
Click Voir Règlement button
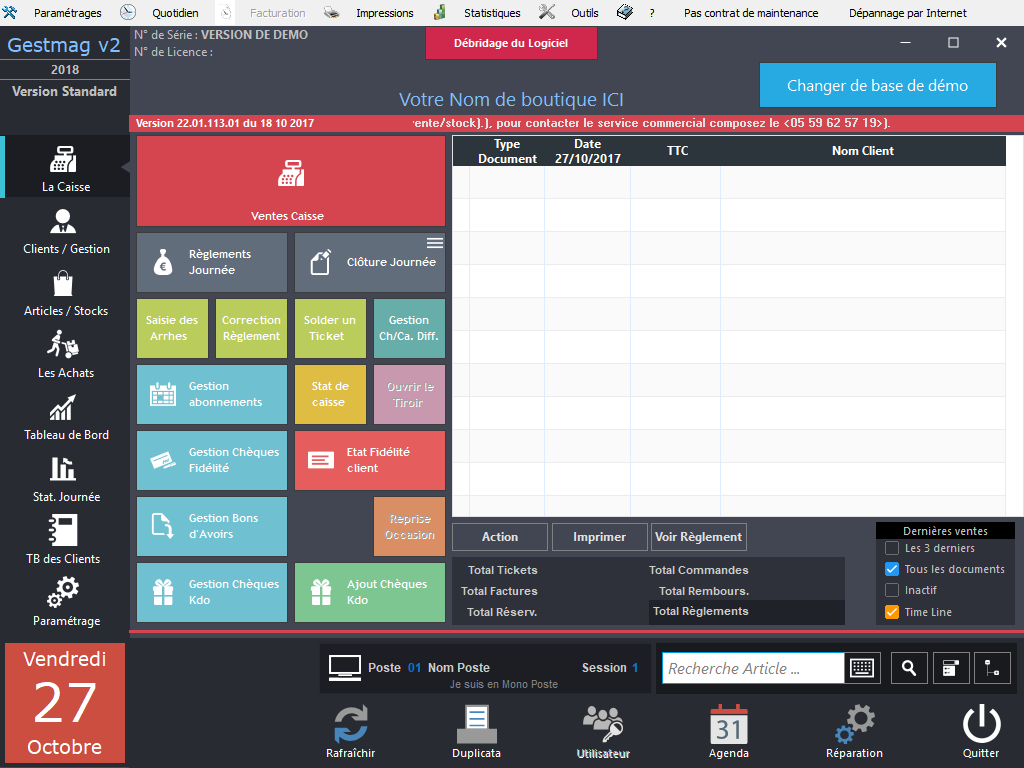698,537
